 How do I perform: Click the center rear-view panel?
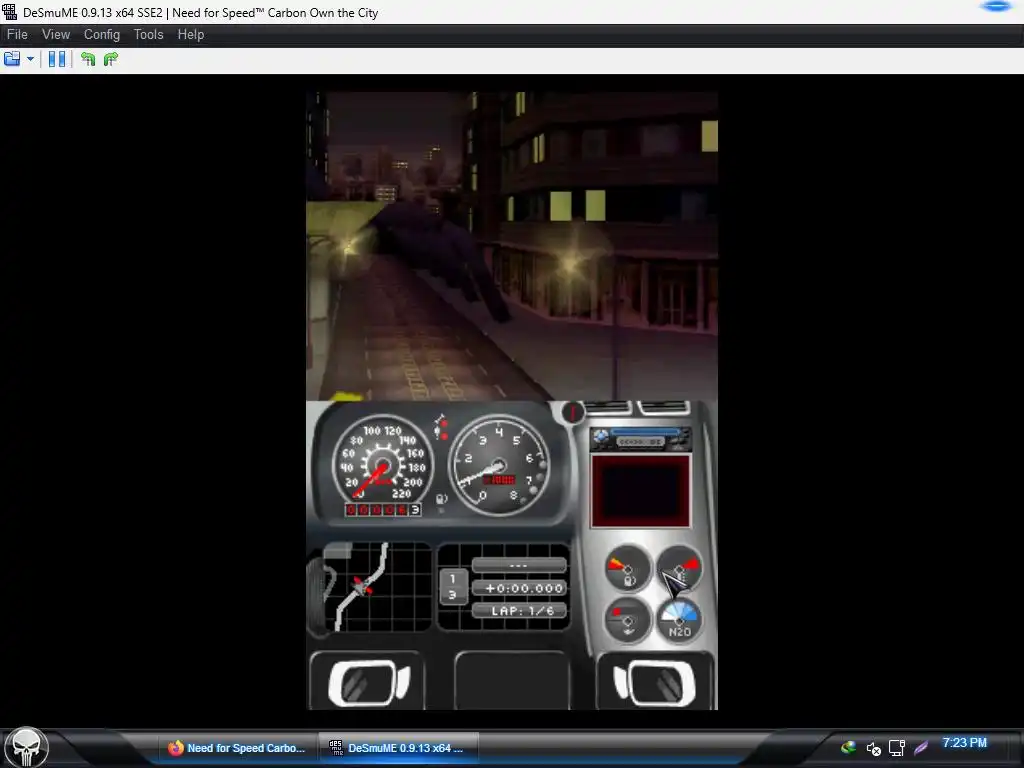(511, 680)
